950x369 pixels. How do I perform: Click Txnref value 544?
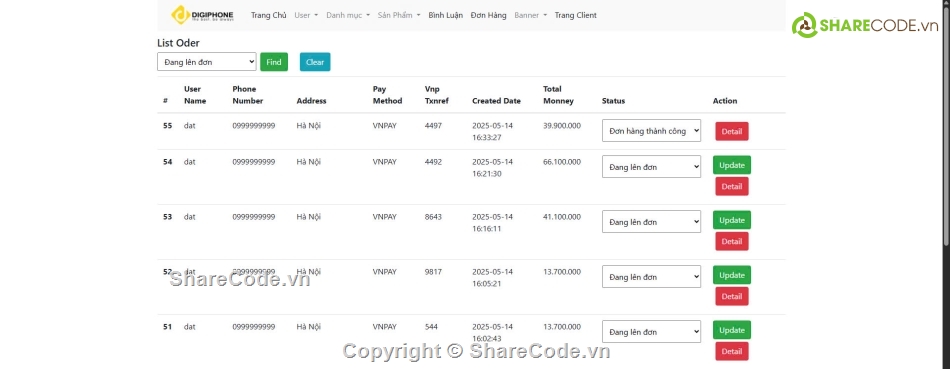431,327
